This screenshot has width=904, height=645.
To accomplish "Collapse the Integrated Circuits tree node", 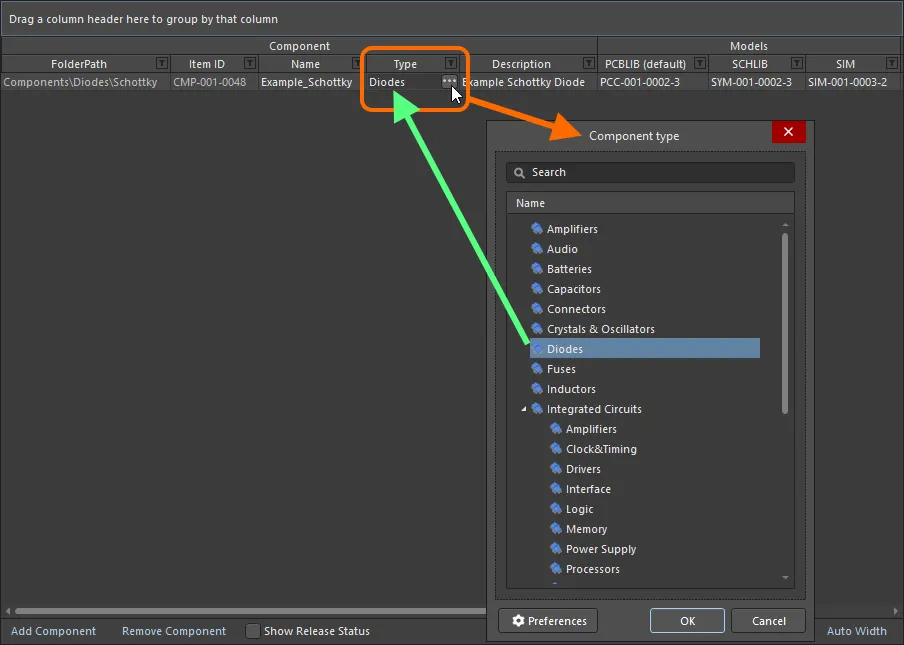I will coord(523,409).
